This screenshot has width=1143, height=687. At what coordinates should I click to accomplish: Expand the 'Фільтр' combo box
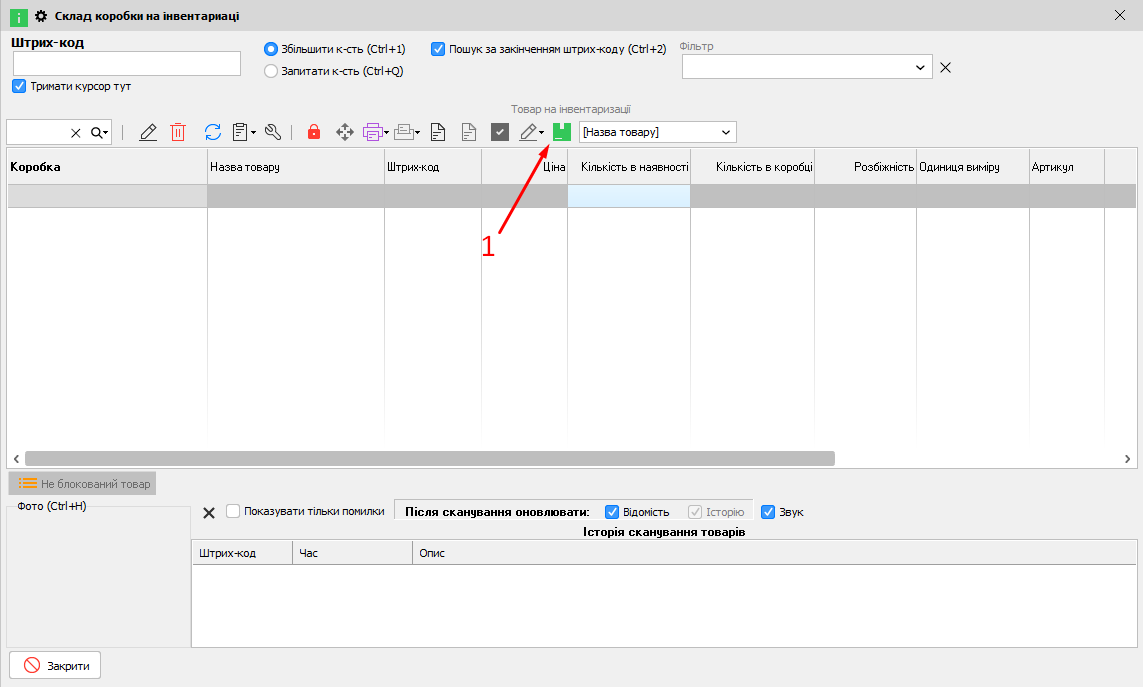point(920,67)
